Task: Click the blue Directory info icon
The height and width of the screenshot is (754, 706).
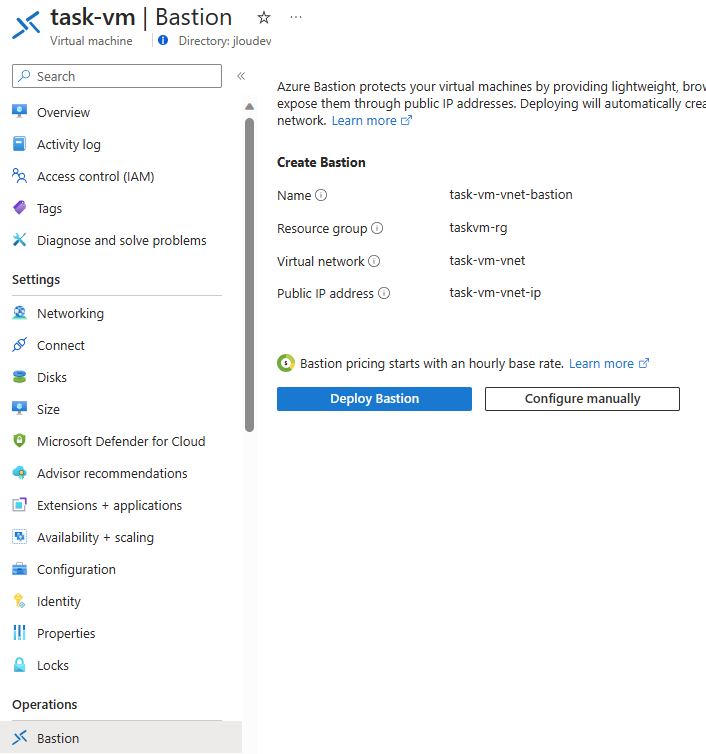Action: (x=163, y=40)
